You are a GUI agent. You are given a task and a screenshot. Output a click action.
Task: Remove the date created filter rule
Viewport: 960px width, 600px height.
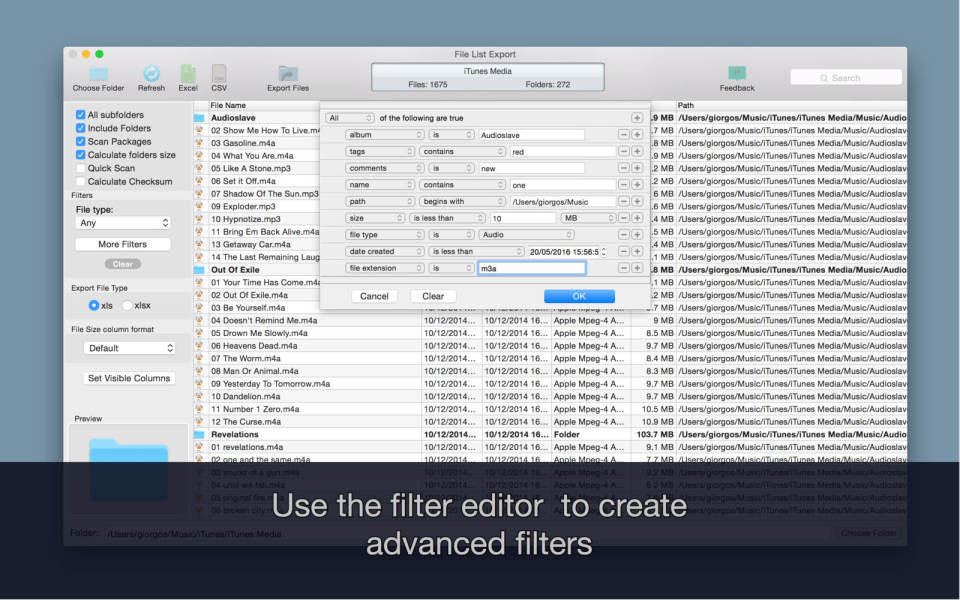623,251
